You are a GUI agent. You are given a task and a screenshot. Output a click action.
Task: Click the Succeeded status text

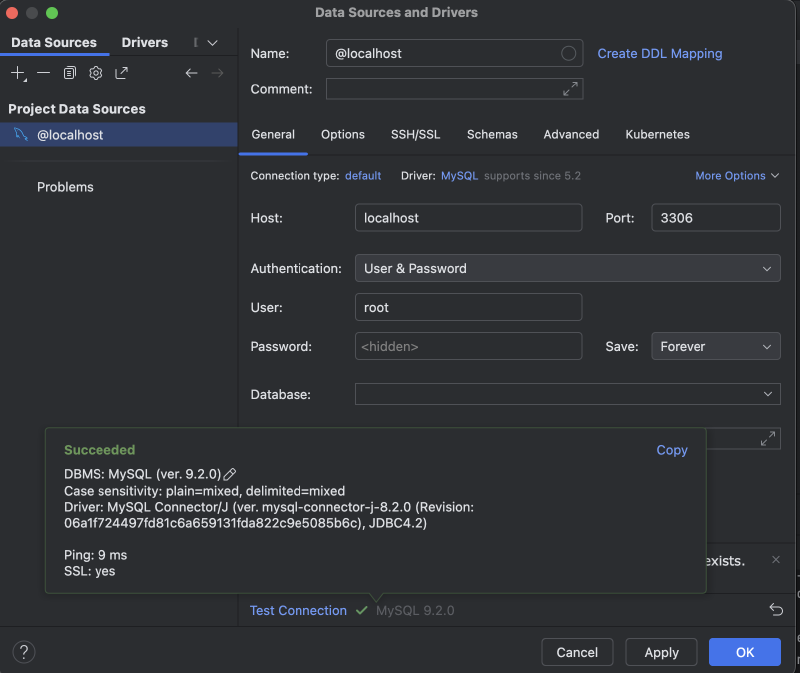click(99, 450)
